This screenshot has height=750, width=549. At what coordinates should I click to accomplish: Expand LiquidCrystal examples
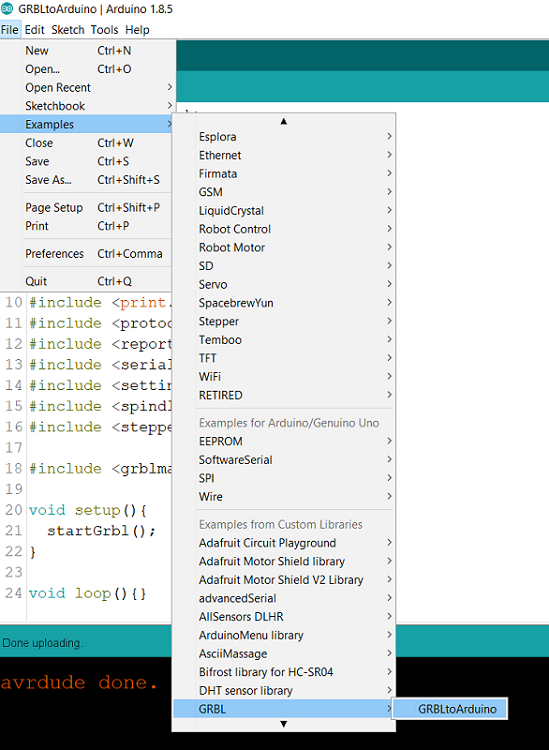click(x=284, y=211)
